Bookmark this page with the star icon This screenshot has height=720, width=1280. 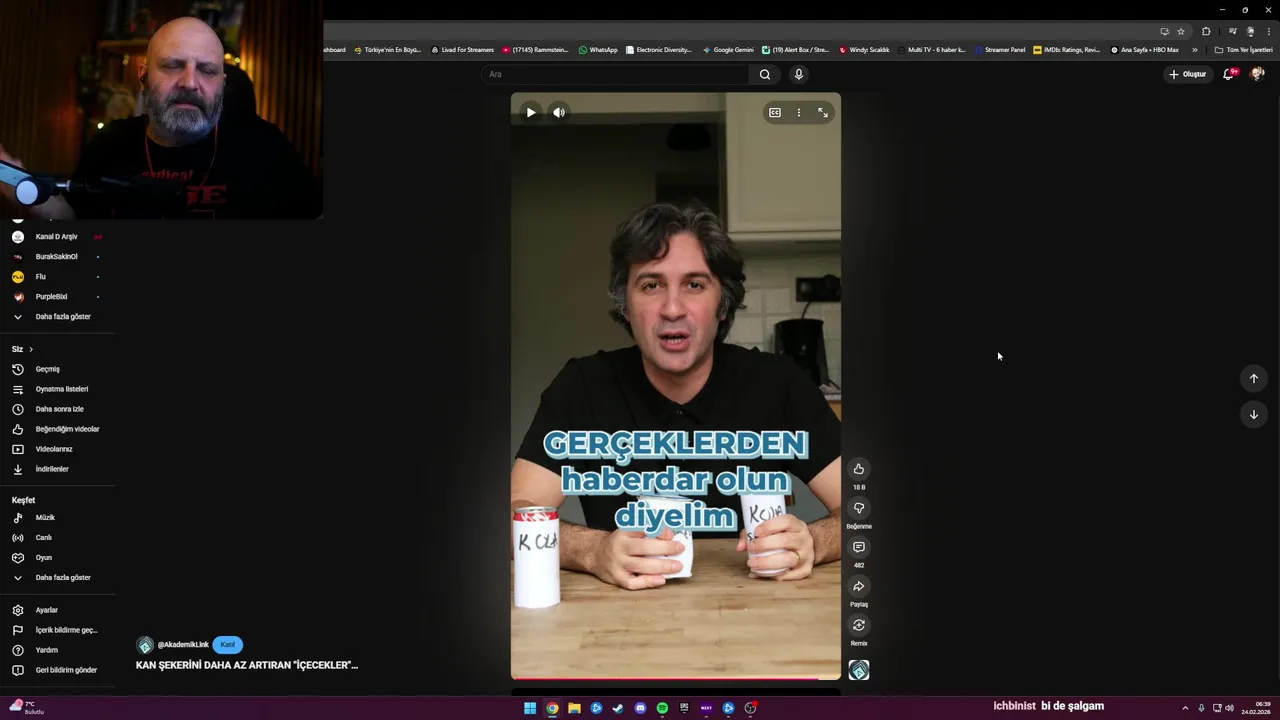[x=1181, y=31]
